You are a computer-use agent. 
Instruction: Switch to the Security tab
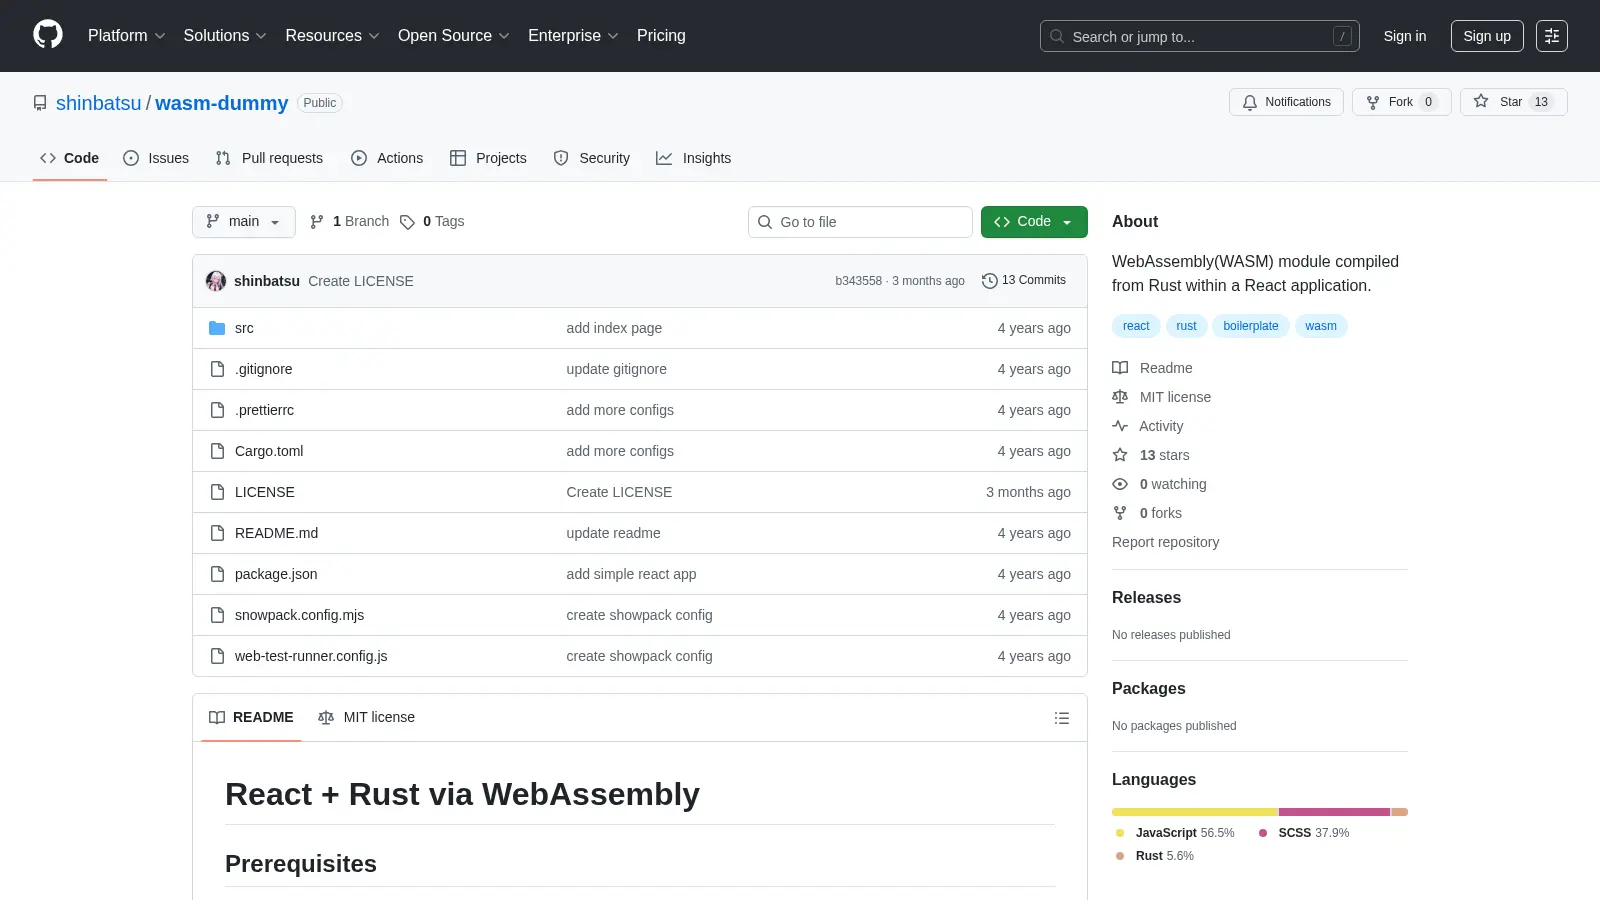(592, 158)
